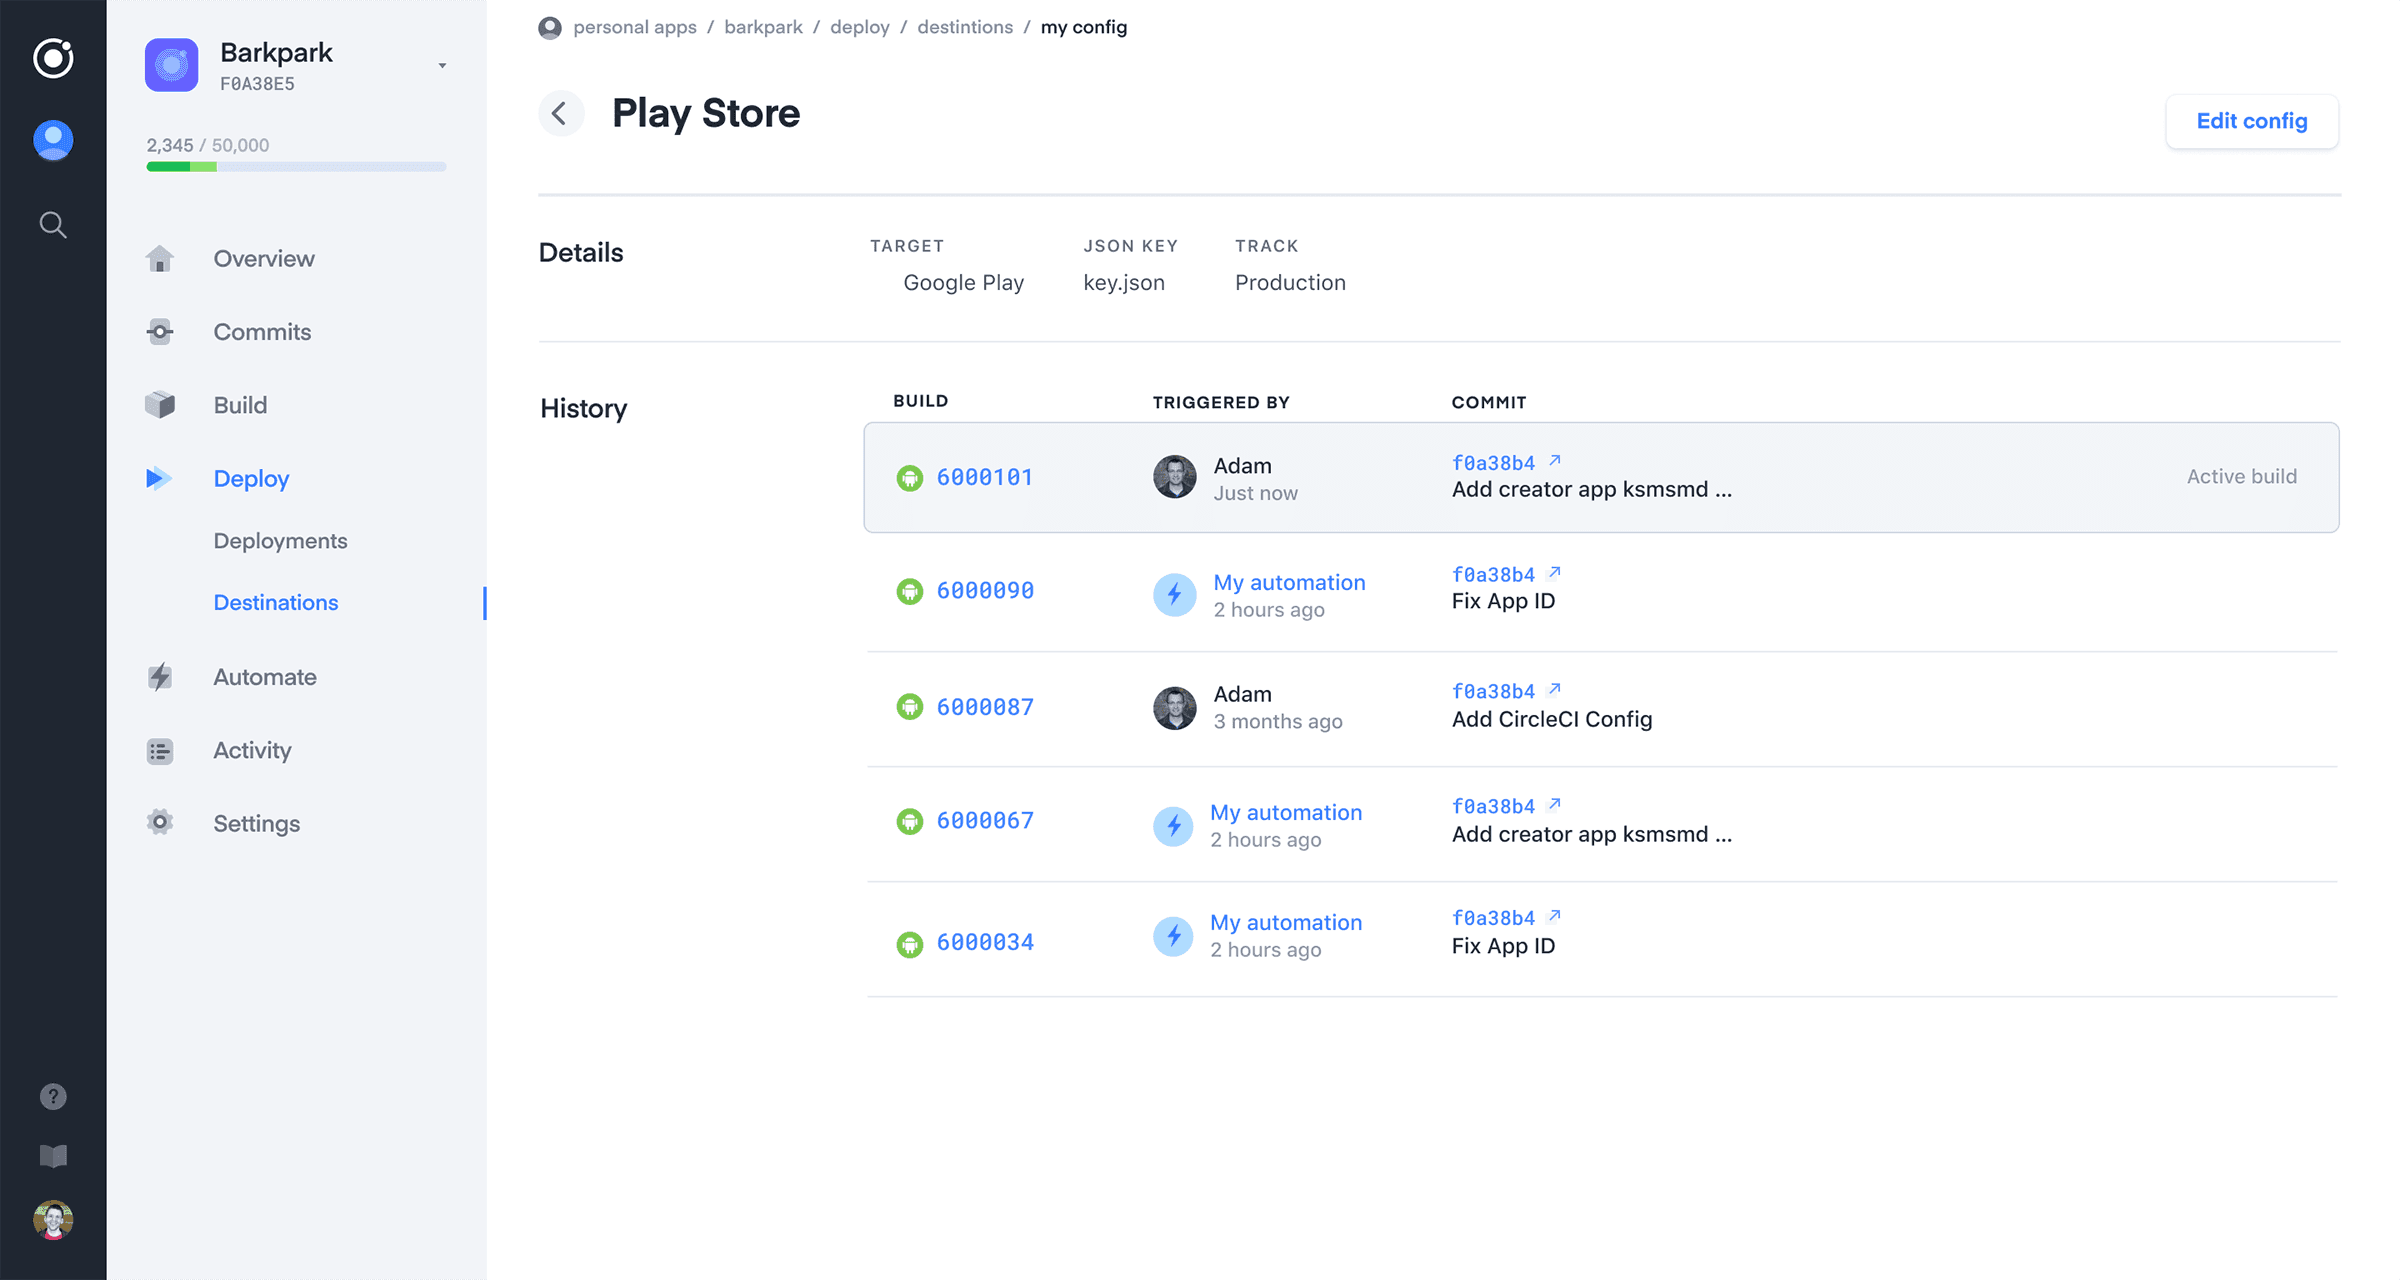This screenshot has width=2400, height=1280.
Task: Select the Activity list icon
Action: (x=160, y=750)
